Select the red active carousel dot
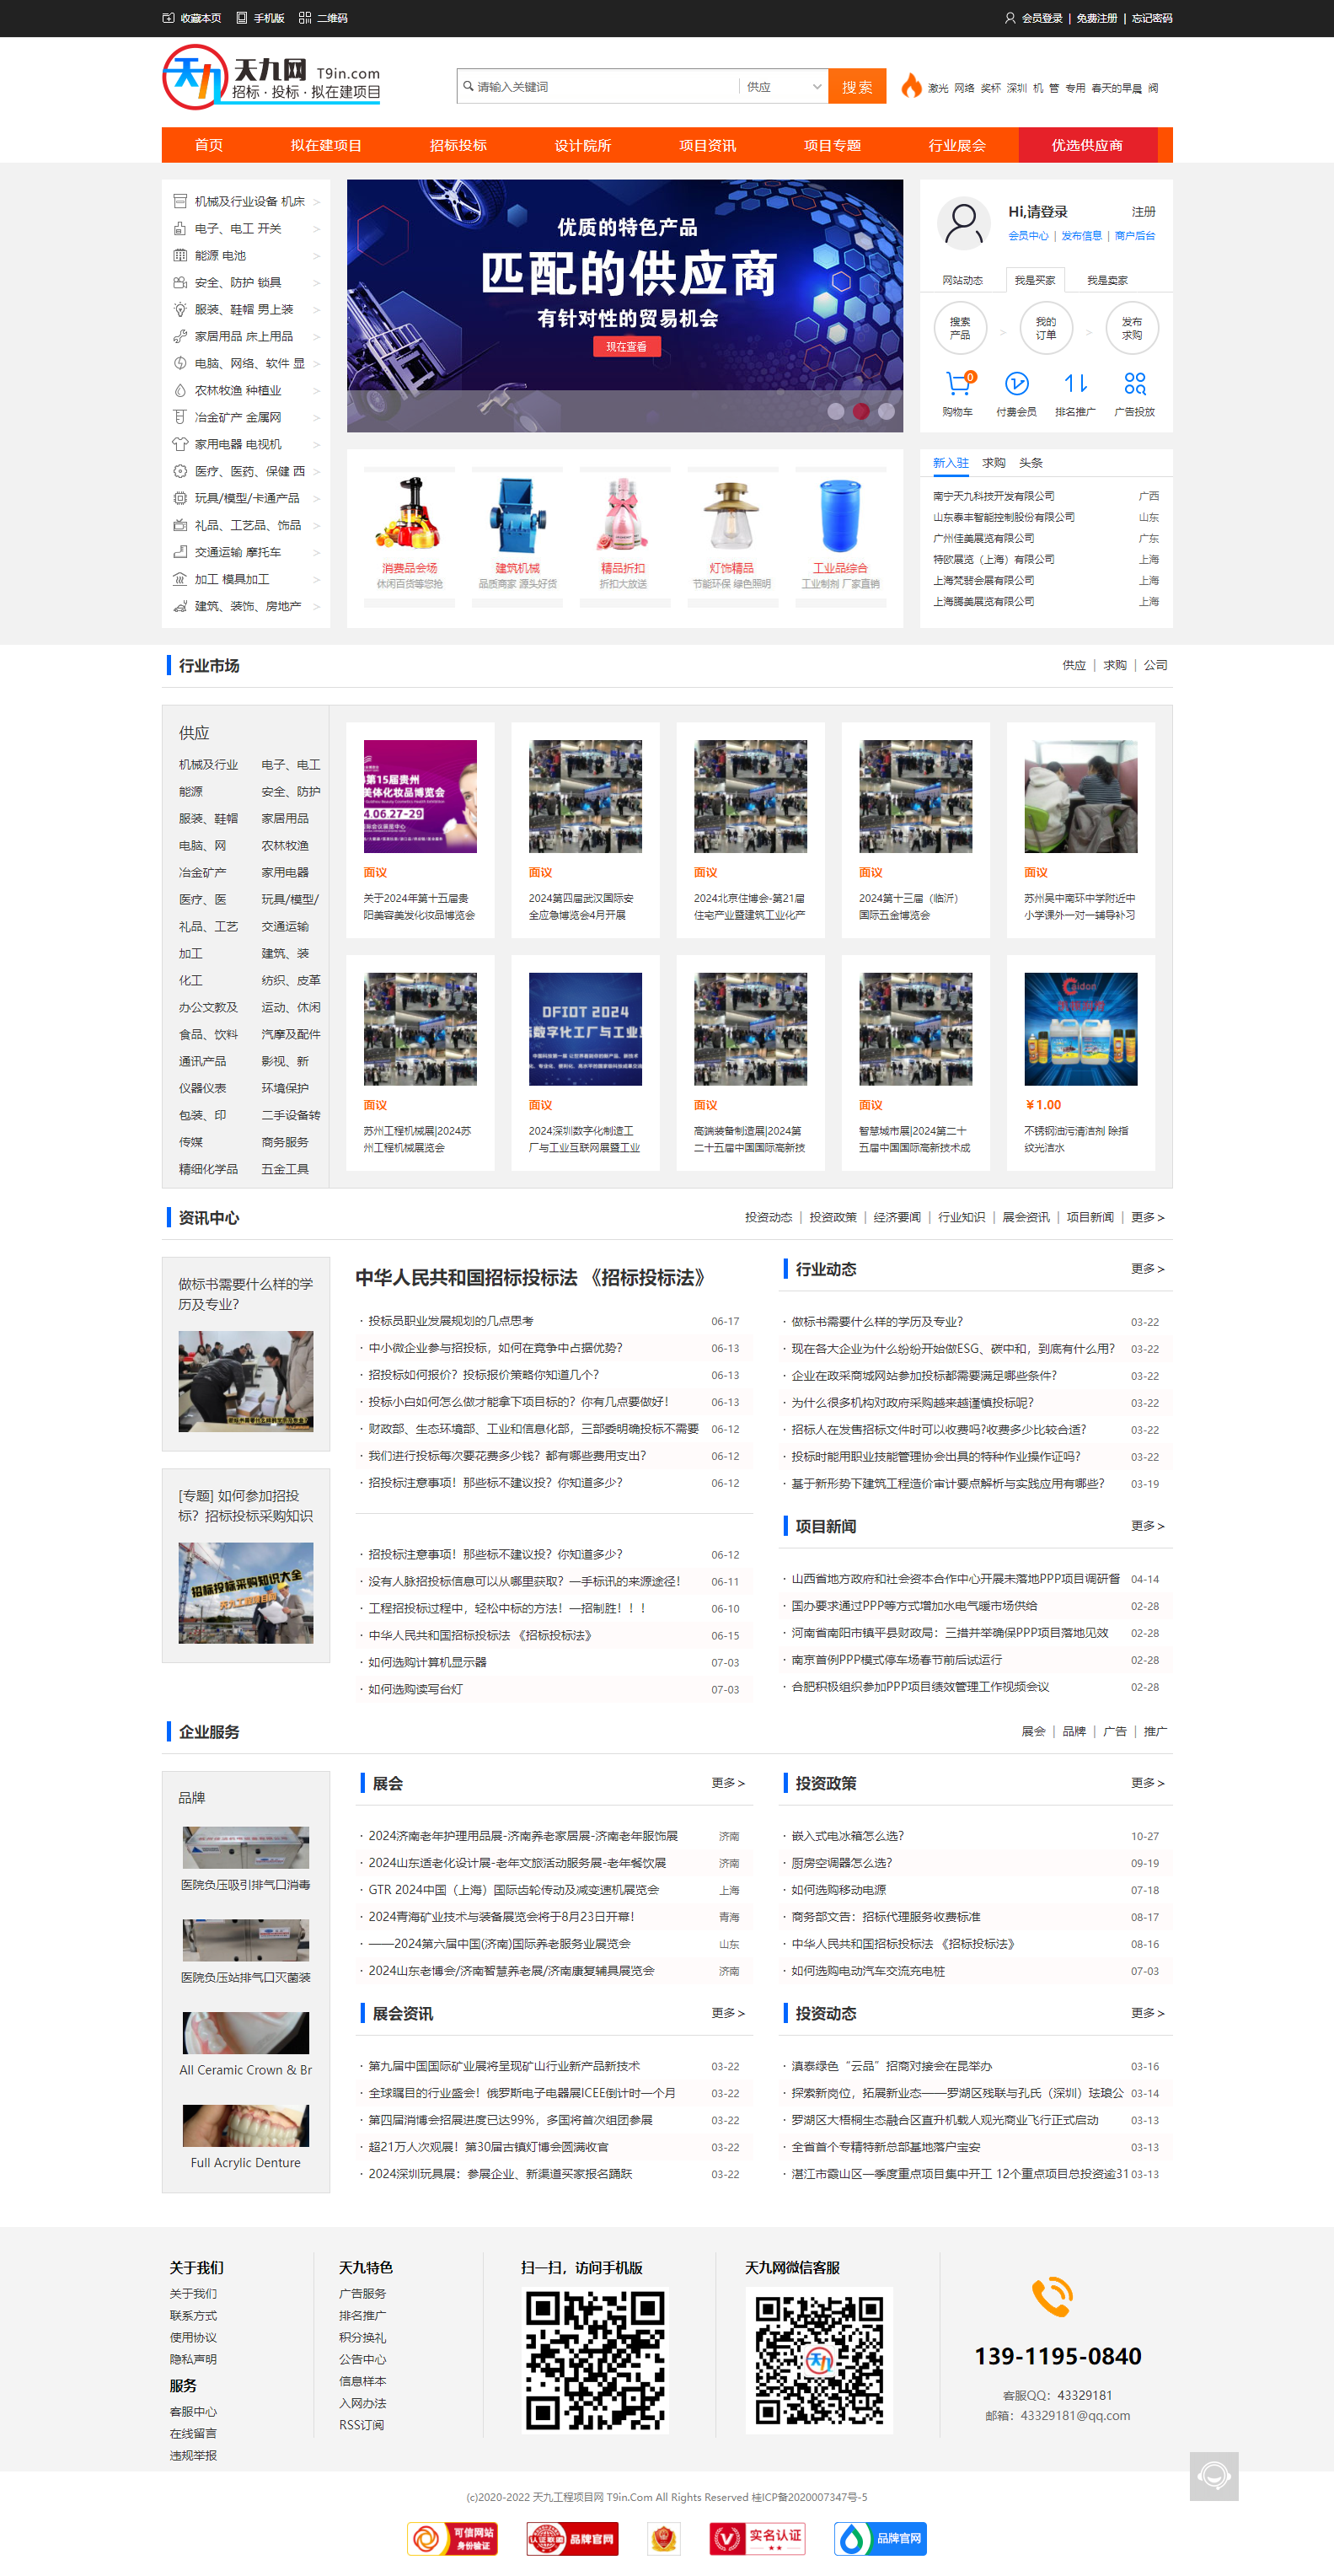This screenshot has height=2576, width=1334. coord(861,411)
